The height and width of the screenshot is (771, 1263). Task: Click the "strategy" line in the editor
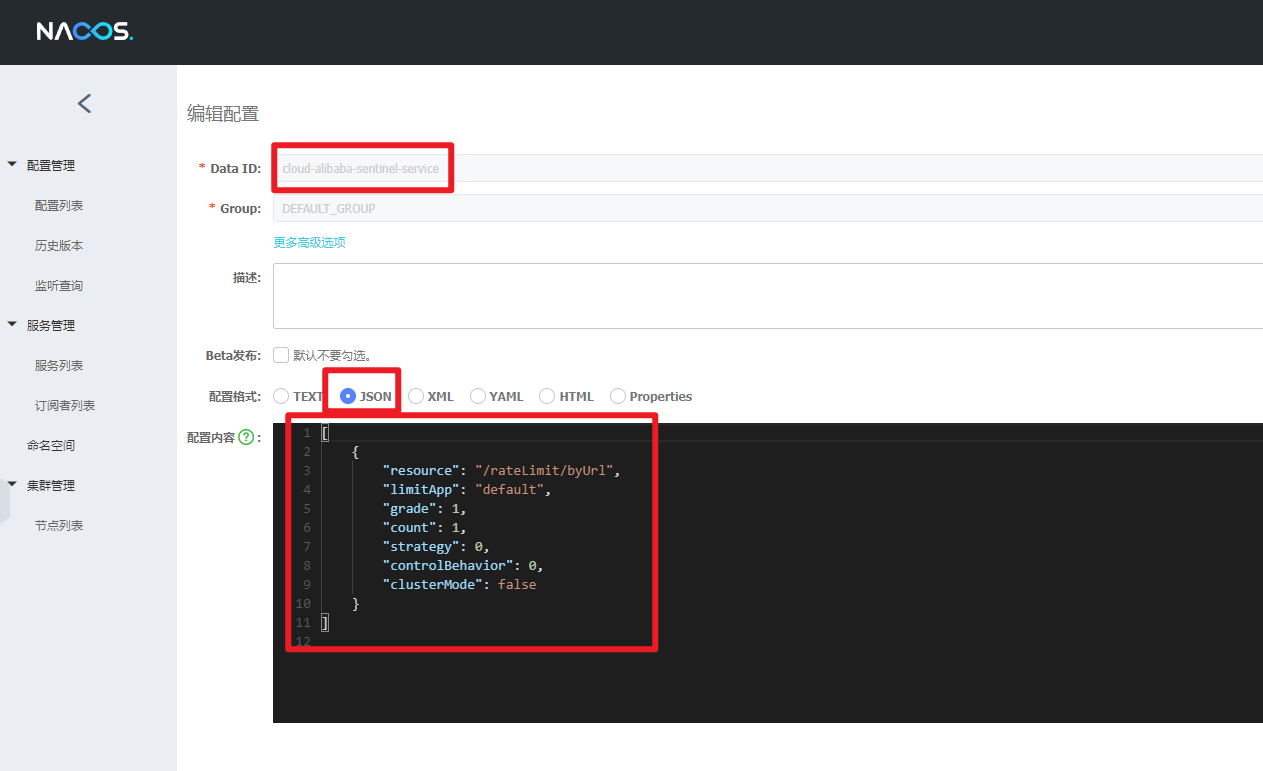437,546
